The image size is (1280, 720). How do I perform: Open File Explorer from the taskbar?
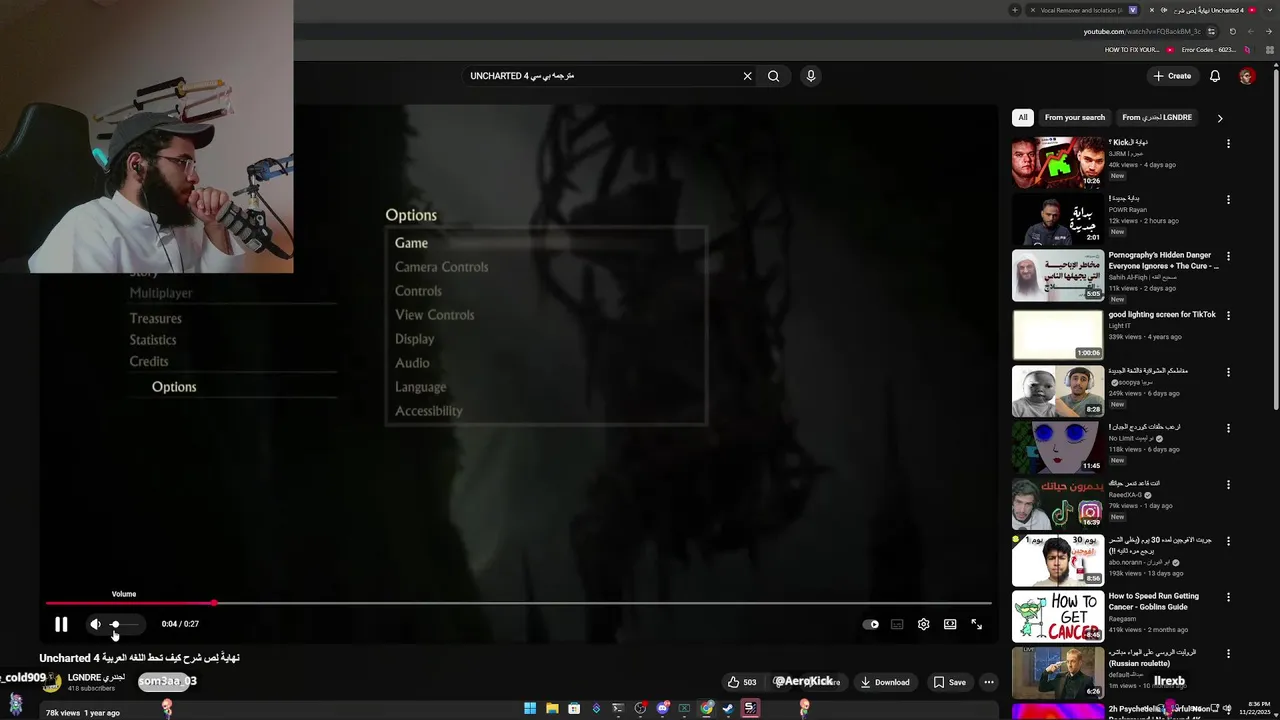(552, 708)
